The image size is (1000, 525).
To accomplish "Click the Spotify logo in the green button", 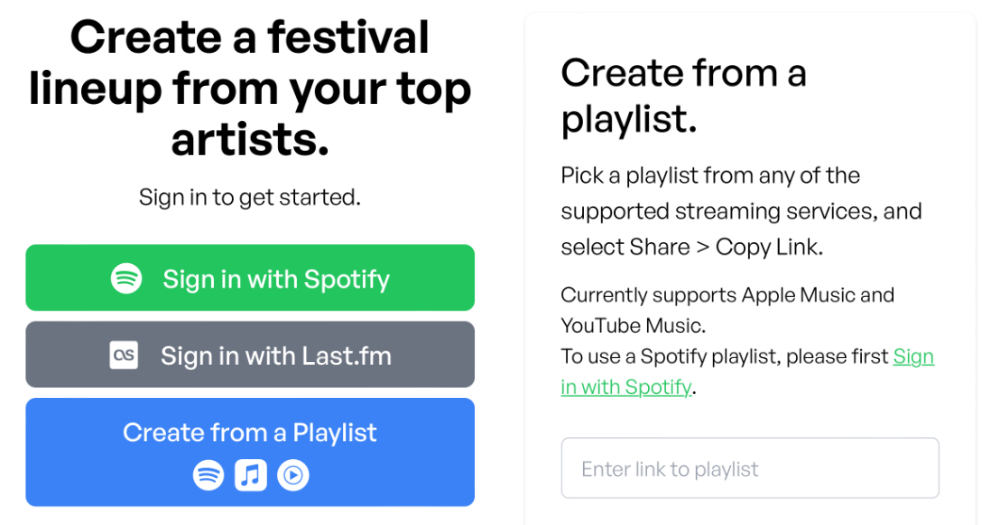I will click(x=126, y=278).
